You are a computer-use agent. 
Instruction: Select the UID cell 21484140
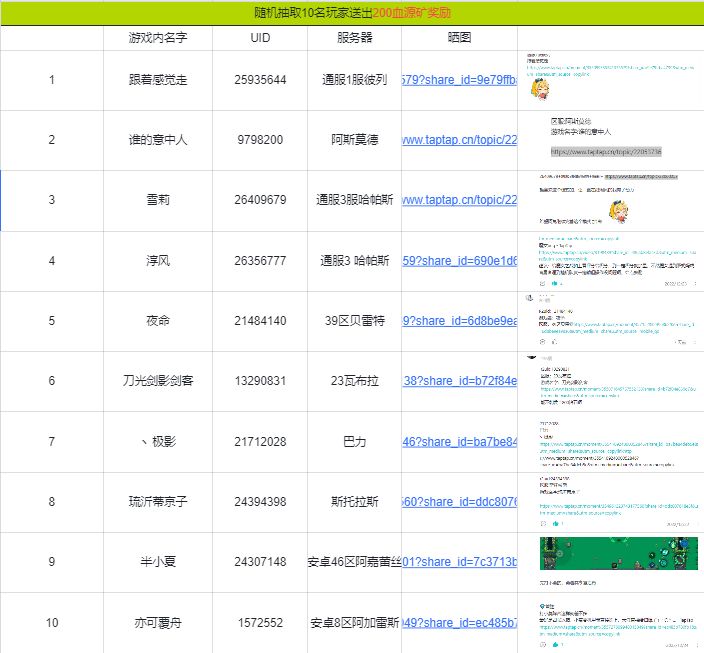coord(260,321)
